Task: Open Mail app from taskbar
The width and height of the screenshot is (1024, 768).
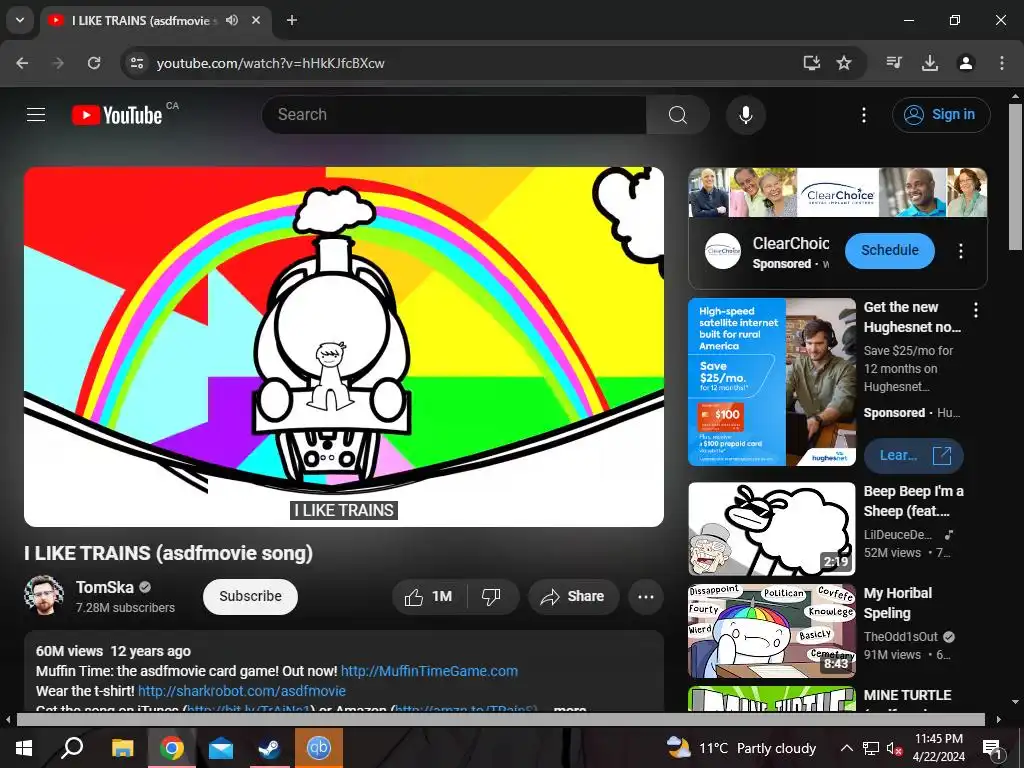Action: tap(221, 748)
